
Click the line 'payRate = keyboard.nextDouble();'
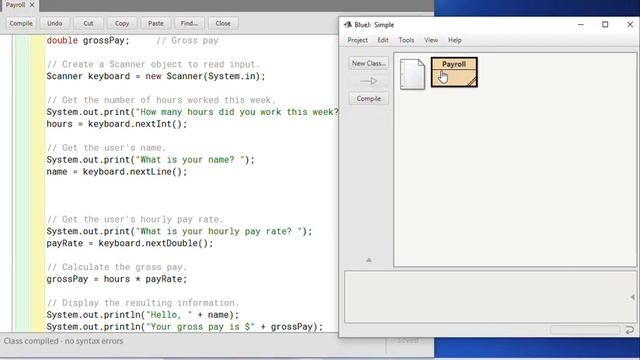(130, 243)
